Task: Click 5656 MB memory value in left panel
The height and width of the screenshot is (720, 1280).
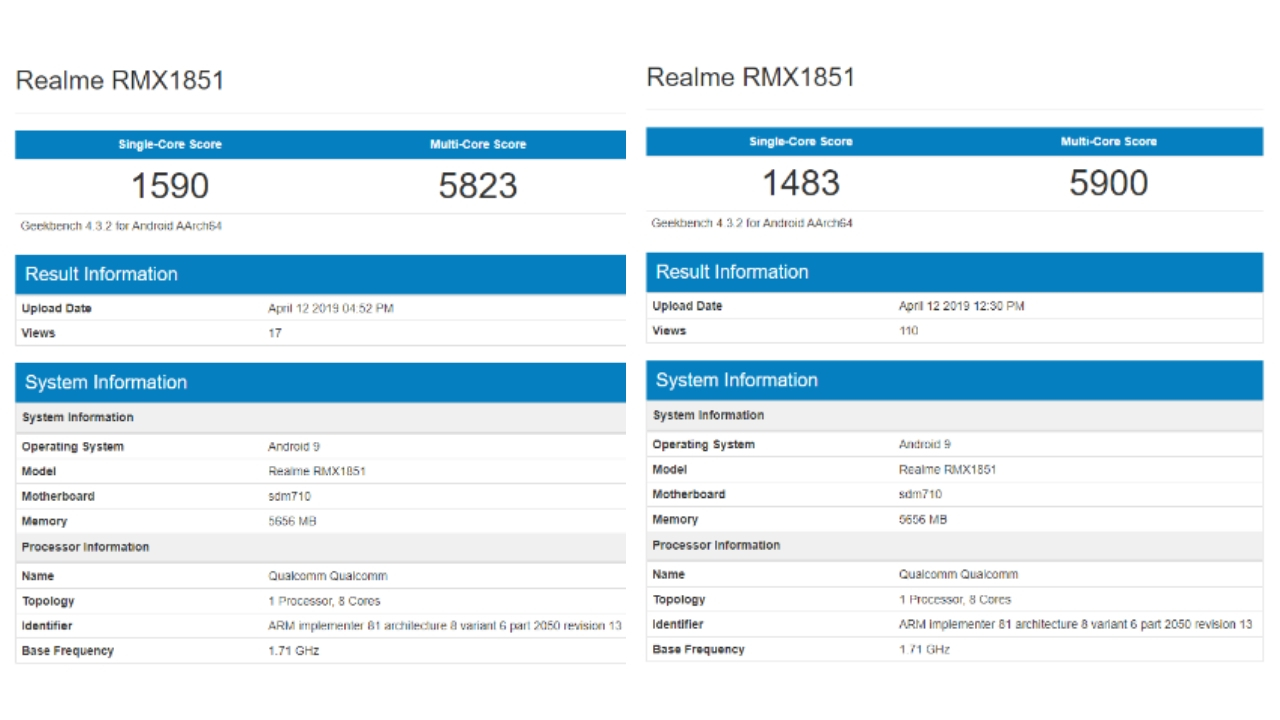Action: click(x=292, y=521)
